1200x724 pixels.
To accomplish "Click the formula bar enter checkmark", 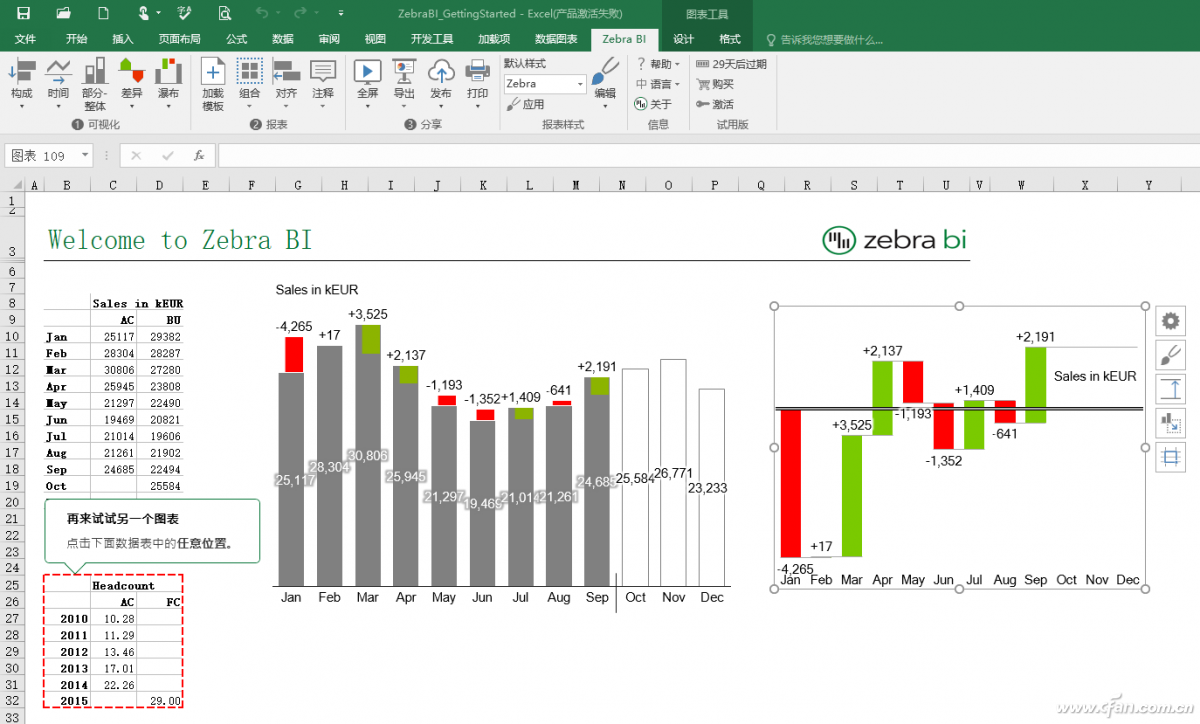I will tap(168, 156).
